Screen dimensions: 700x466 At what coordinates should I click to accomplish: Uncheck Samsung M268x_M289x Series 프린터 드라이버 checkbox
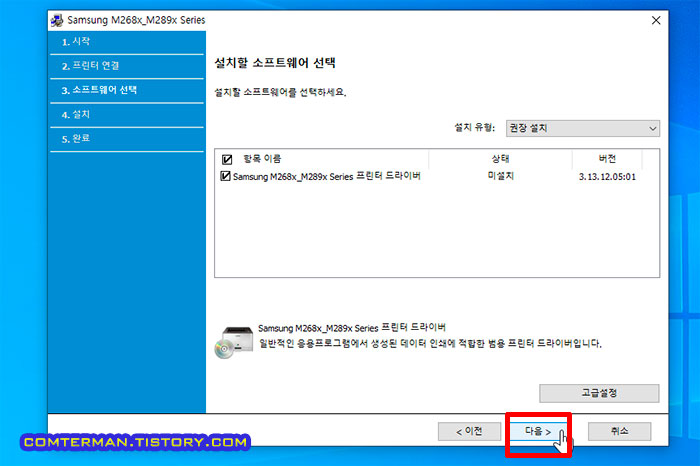(x=225, y=176)
